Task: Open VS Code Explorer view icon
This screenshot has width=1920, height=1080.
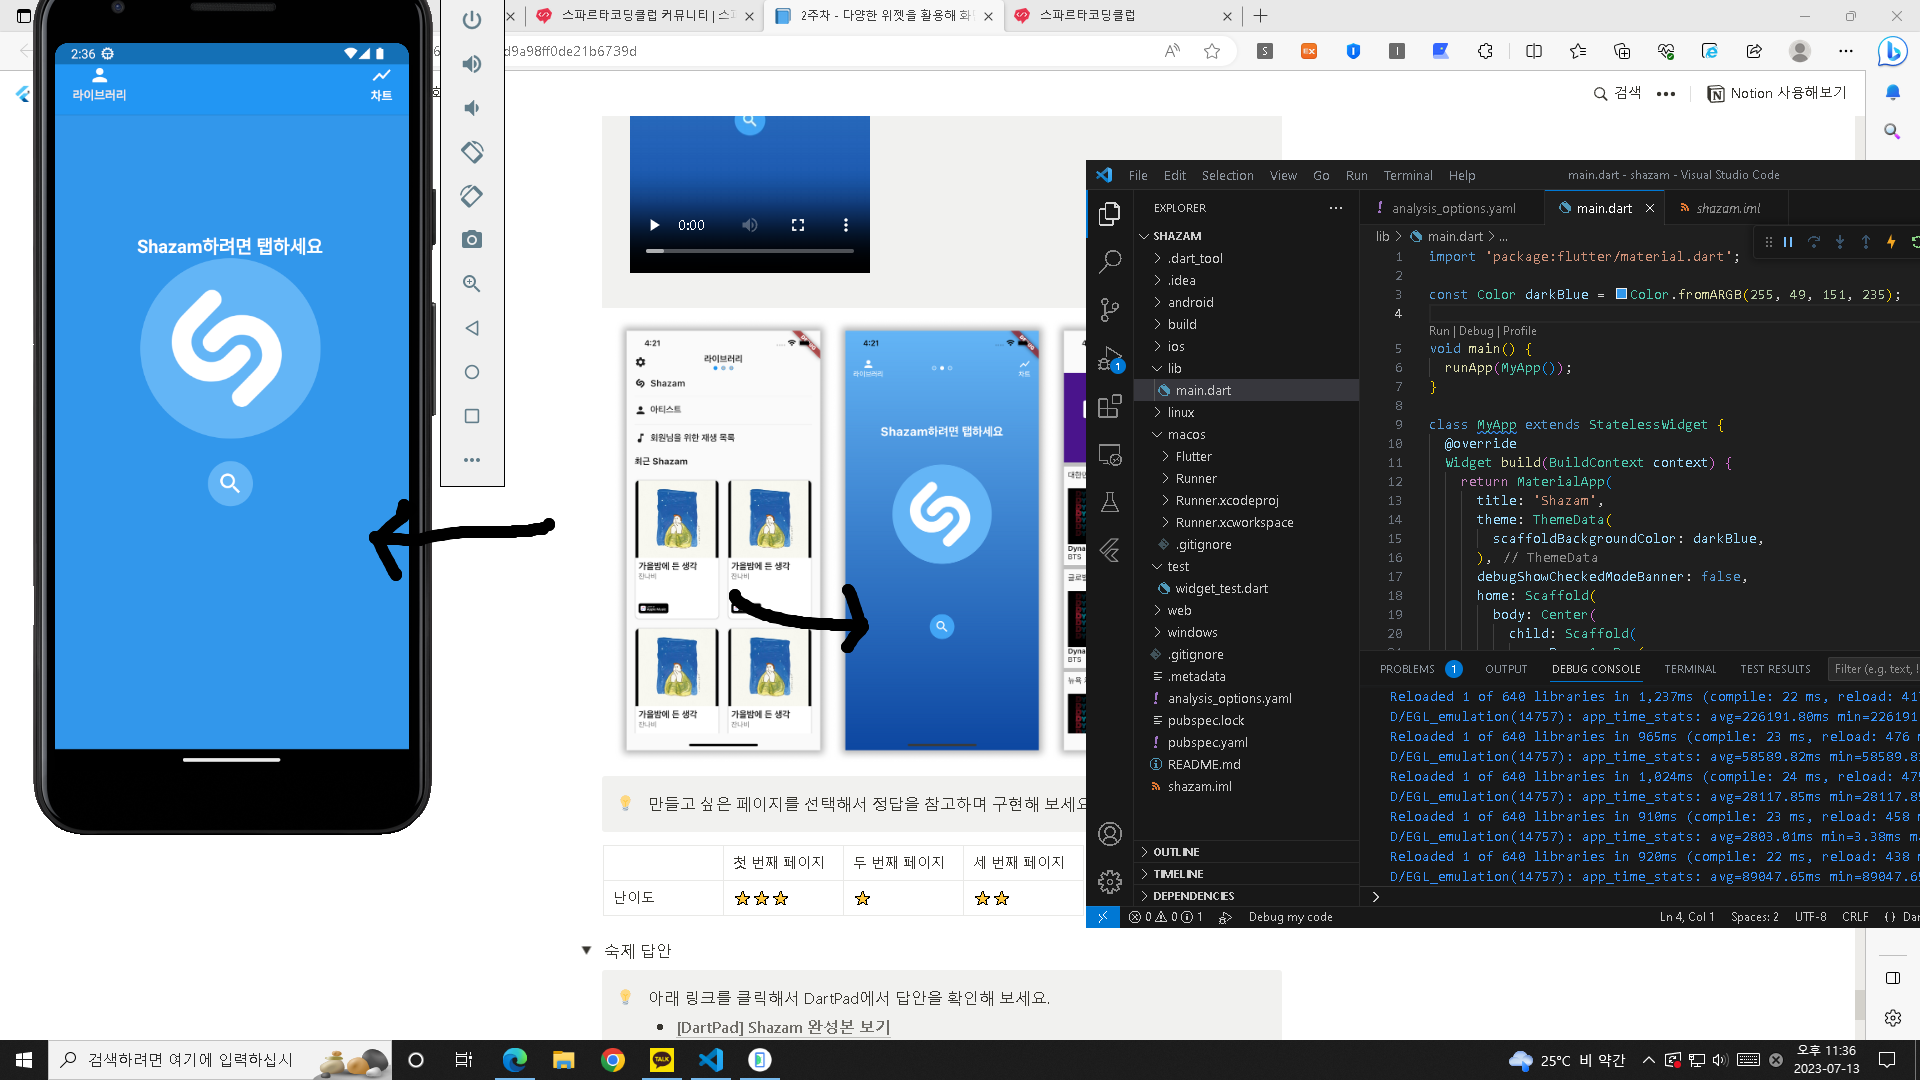Action: click(x=1110, y=213)
